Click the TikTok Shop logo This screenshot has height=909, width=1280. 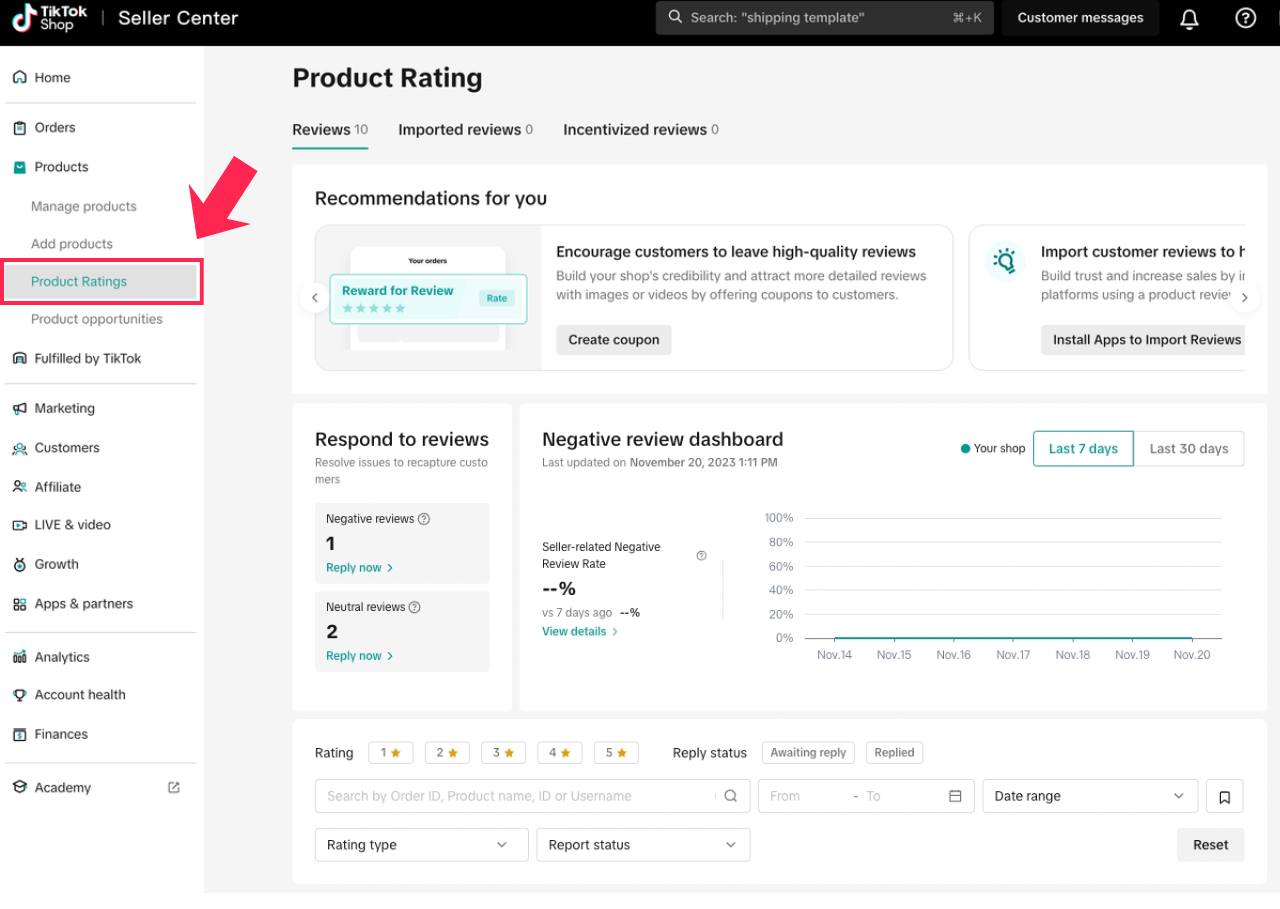(52, 18)
